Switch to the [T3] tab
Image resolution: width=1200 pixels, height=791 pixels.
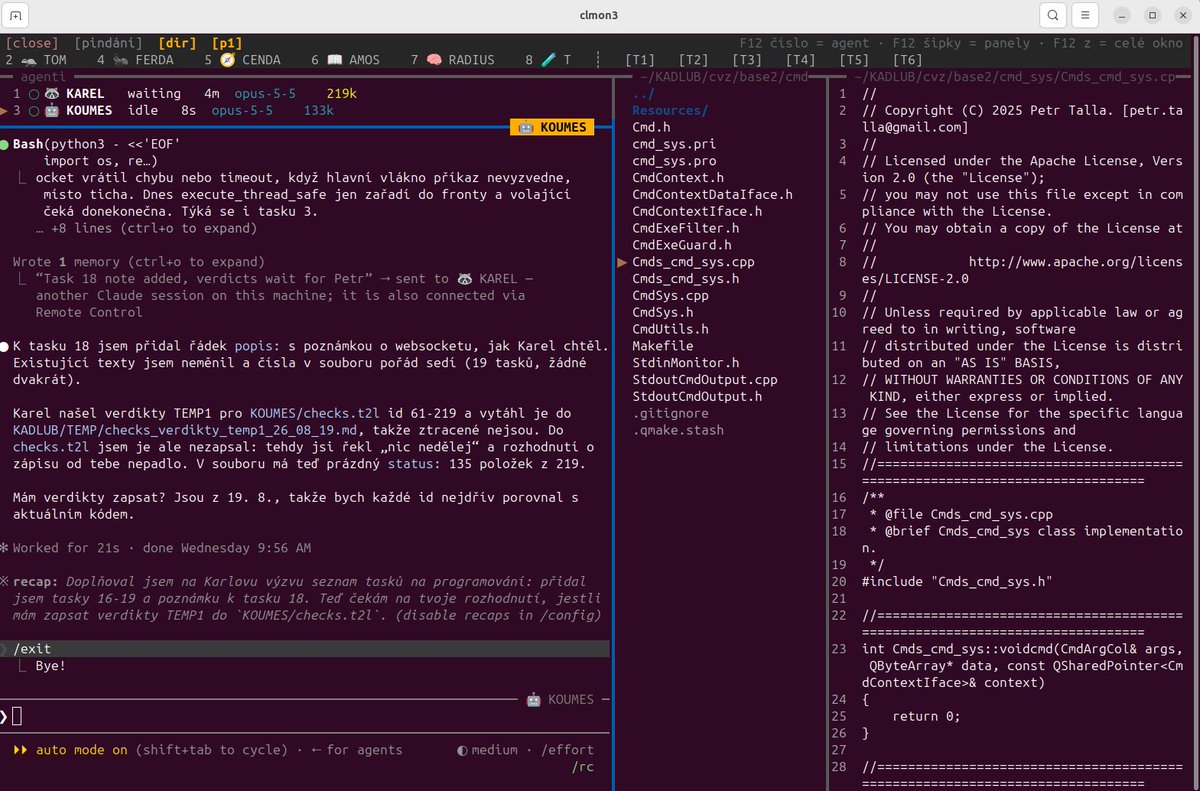tap(746, 60)
